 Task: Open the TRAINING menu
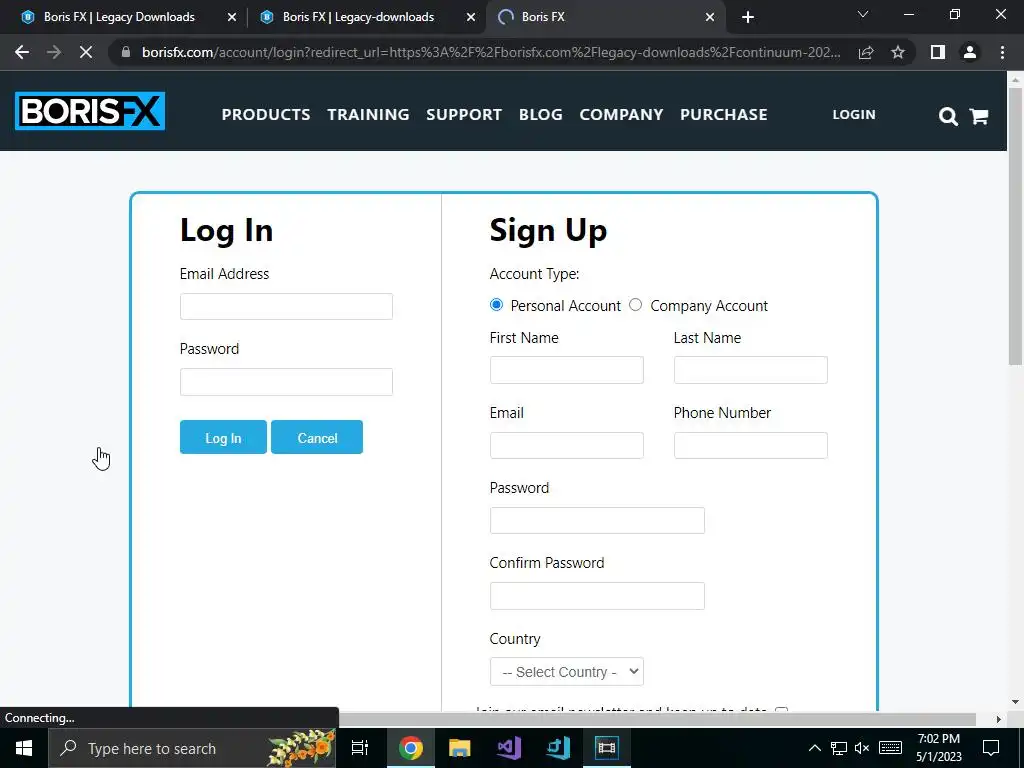(368, 114)
